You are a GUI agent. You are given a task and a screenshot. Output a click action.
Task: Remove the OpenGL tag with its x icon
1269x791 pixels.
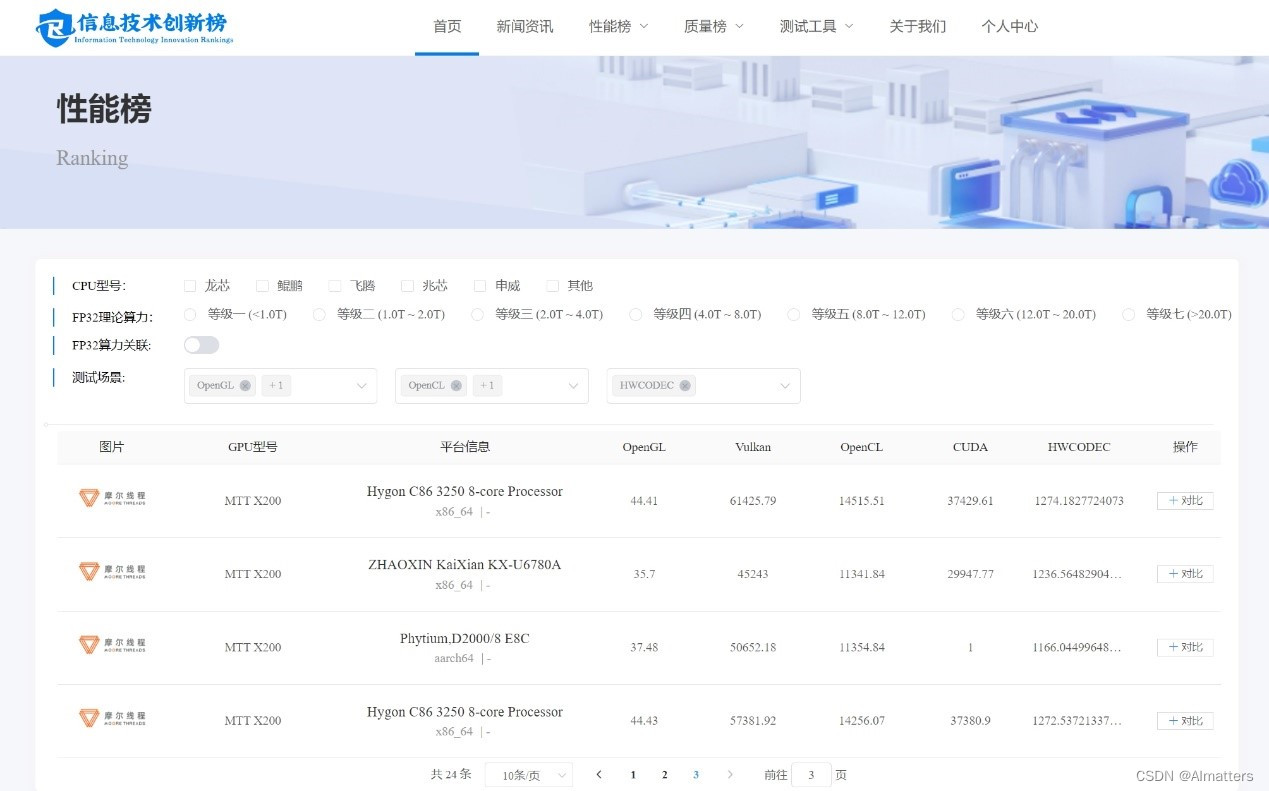(245, 386)
